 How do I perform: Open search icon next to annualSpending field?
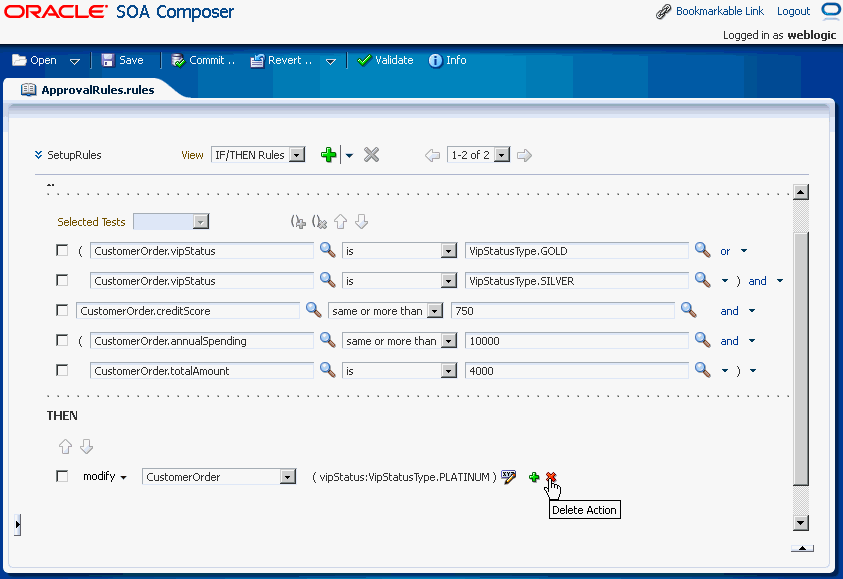(327, 340)
